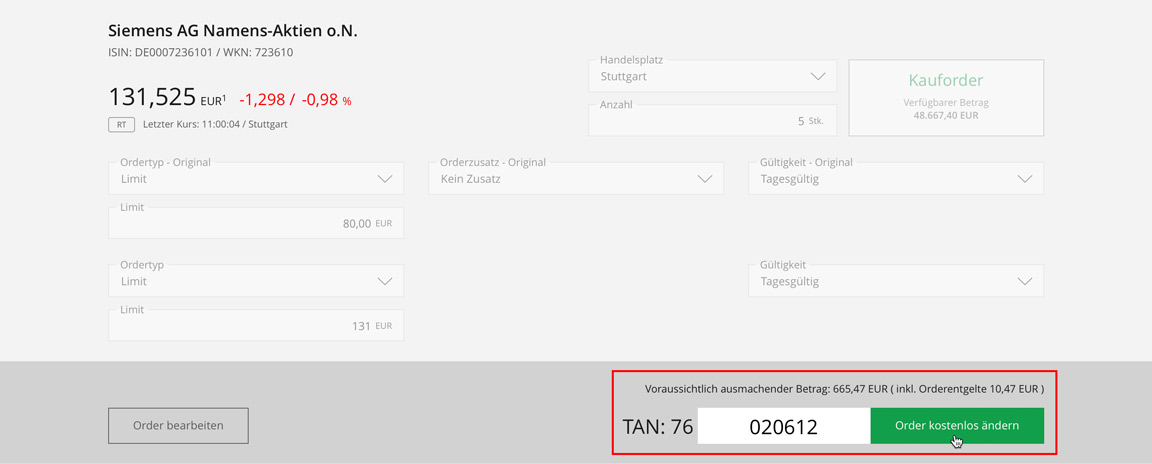This screenshot has height=464, width=1152.
Task: Click the TAN: 76 label
Action: (x=658, y=427)
